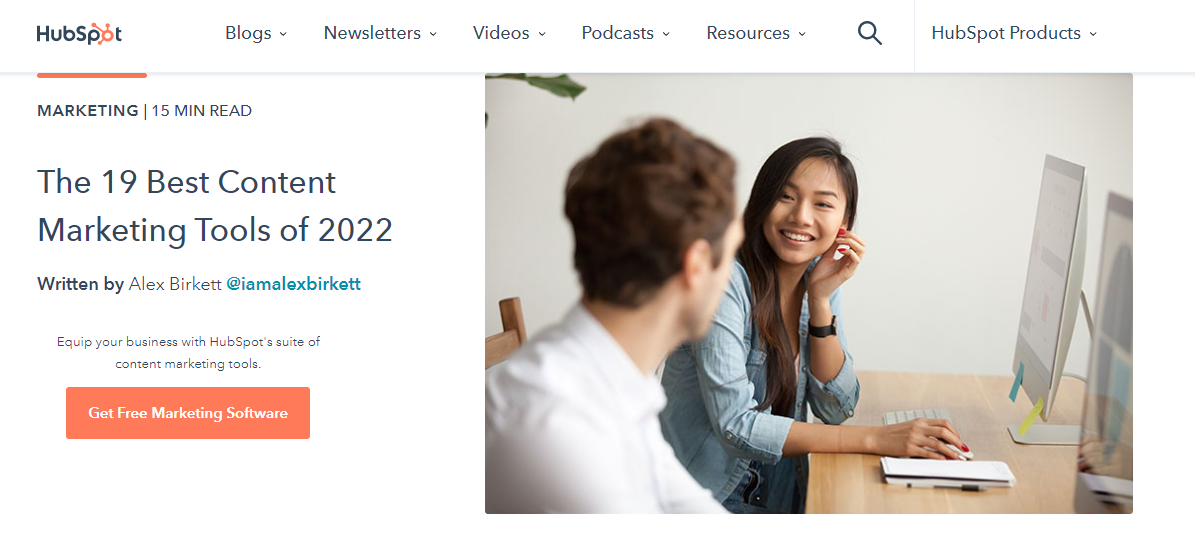The image size is (1195, 552).
Task: Expand the HubSpot Products chevron arrow
Action: 1093,34
